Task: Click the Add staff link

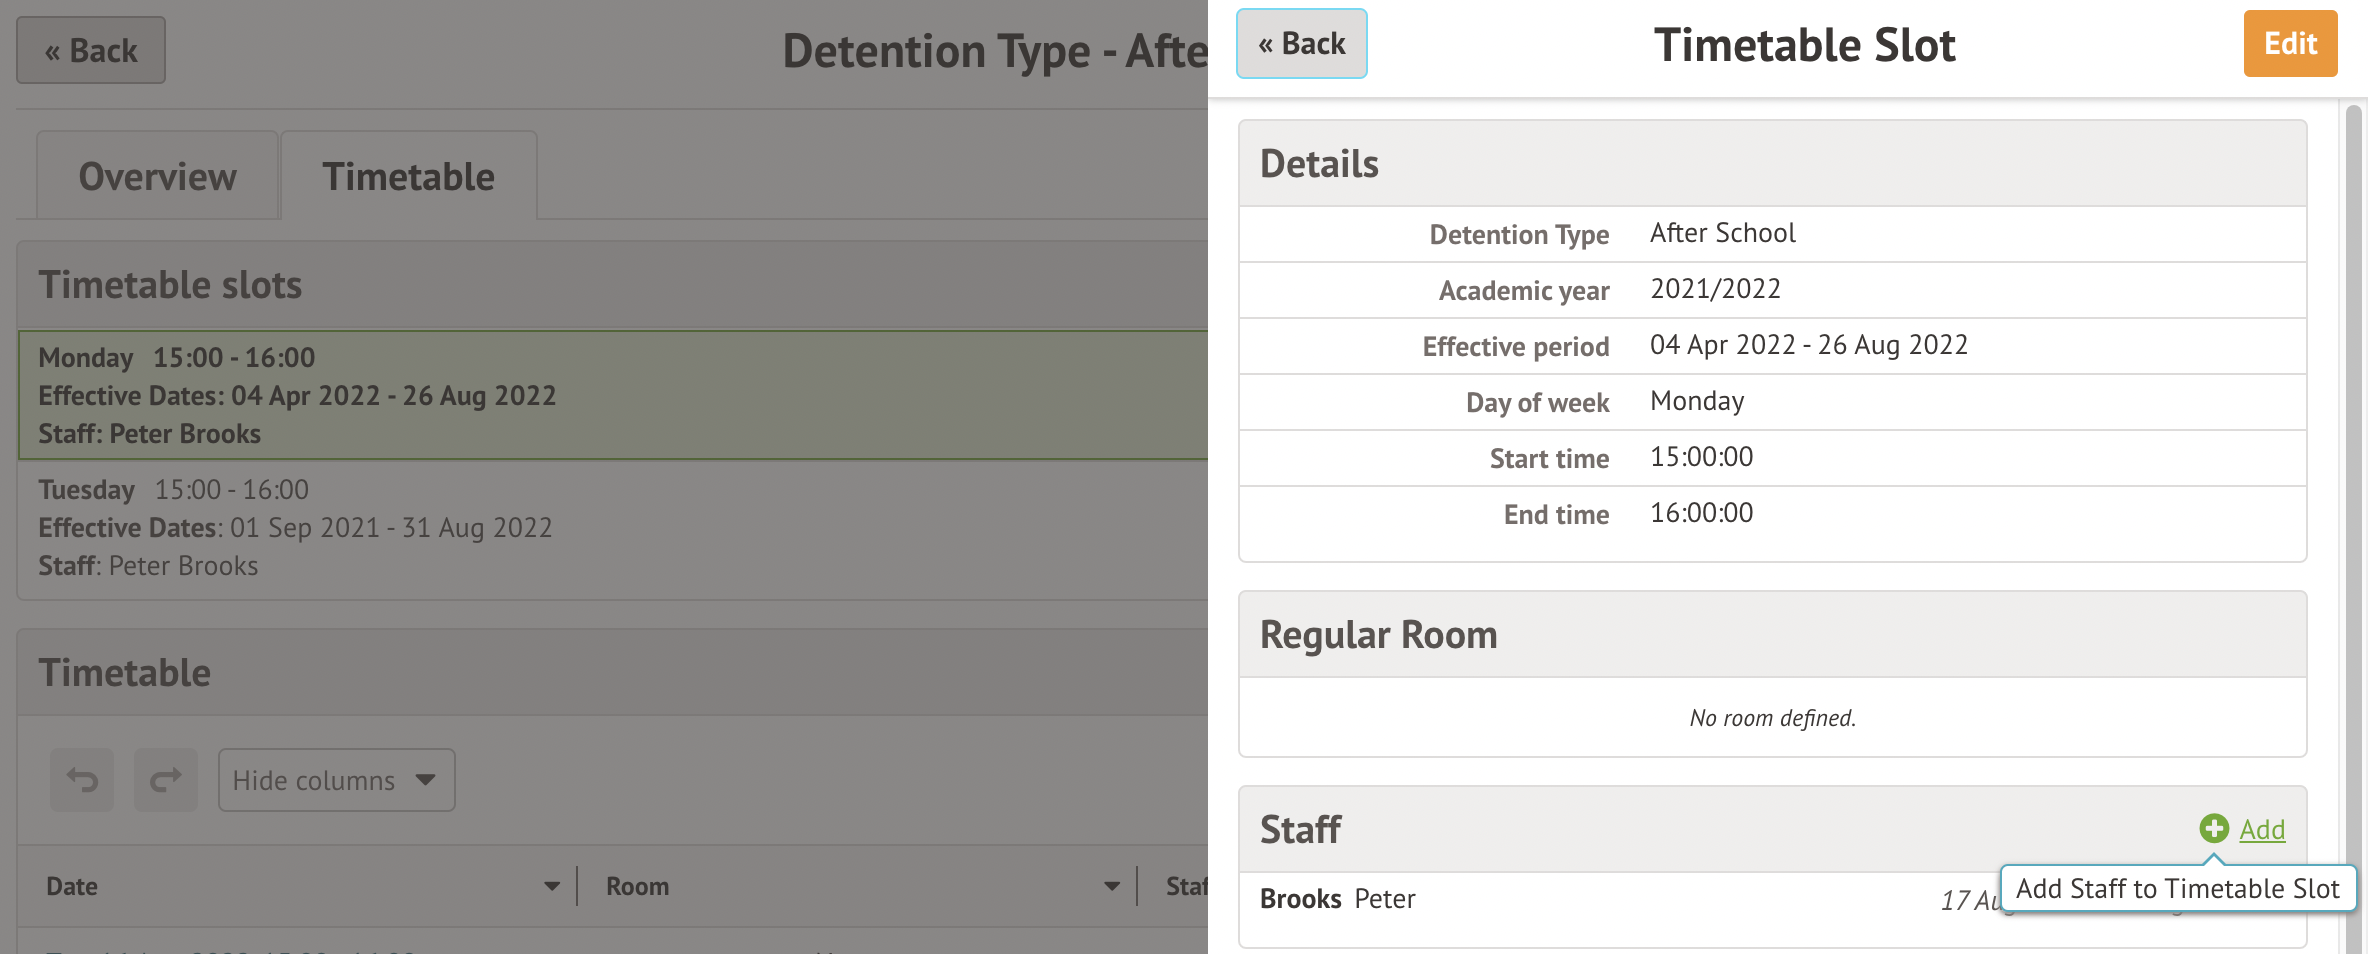Action: tap(2261, 830)
